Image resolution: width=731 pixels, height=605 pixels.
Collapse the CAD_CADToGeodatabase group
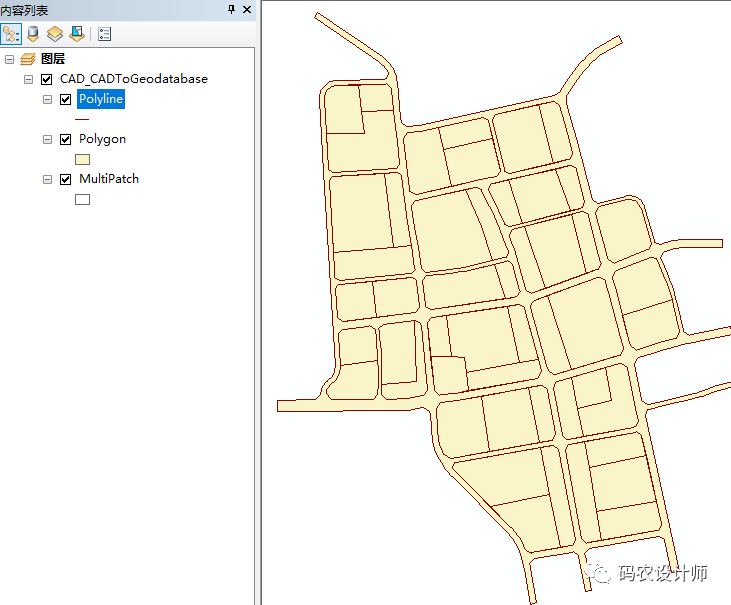point(28,79)
